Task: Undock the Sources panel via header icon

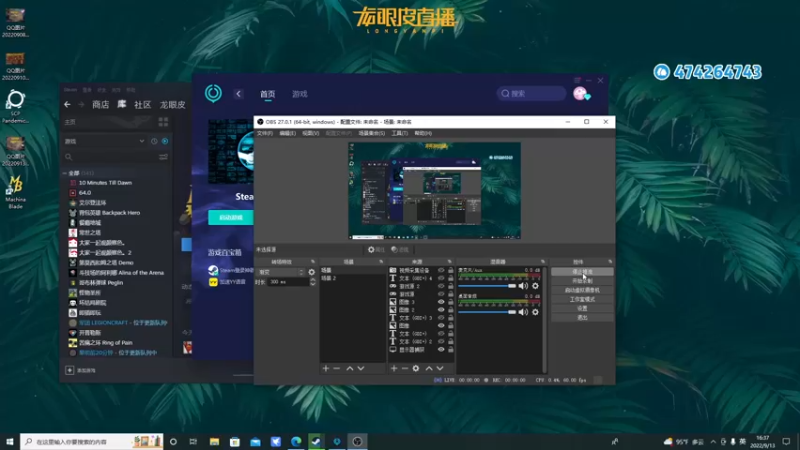Action: [x=449, y=262]
